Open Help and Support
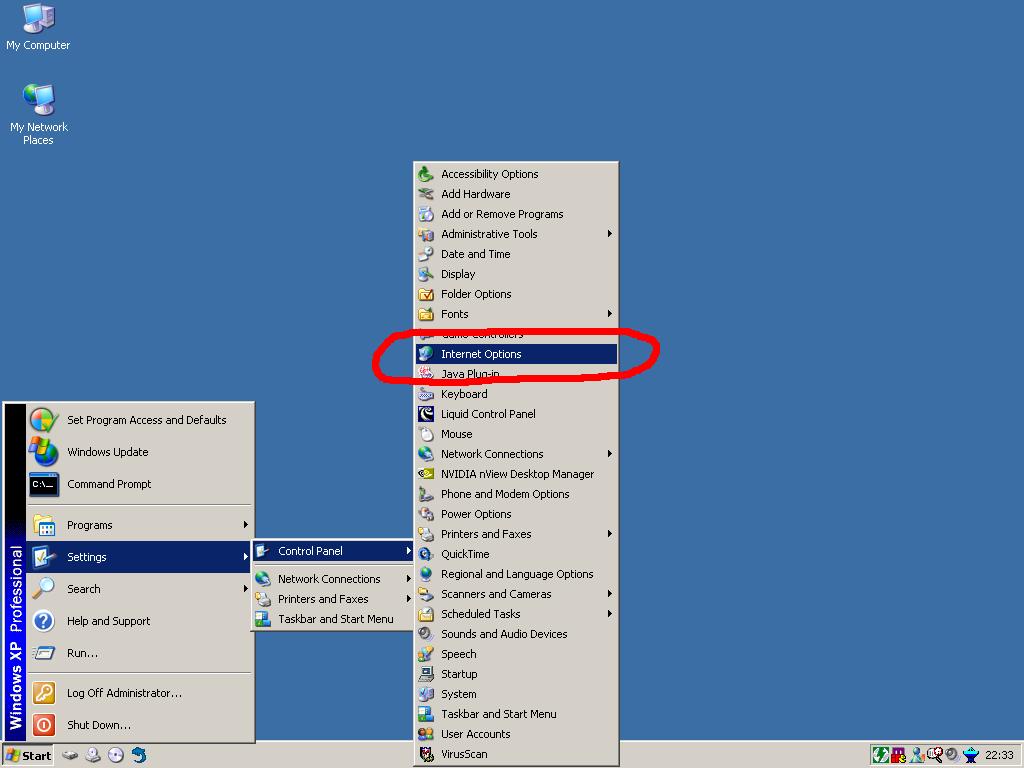Screen dimensions: 1024x768 coord(139,621)
